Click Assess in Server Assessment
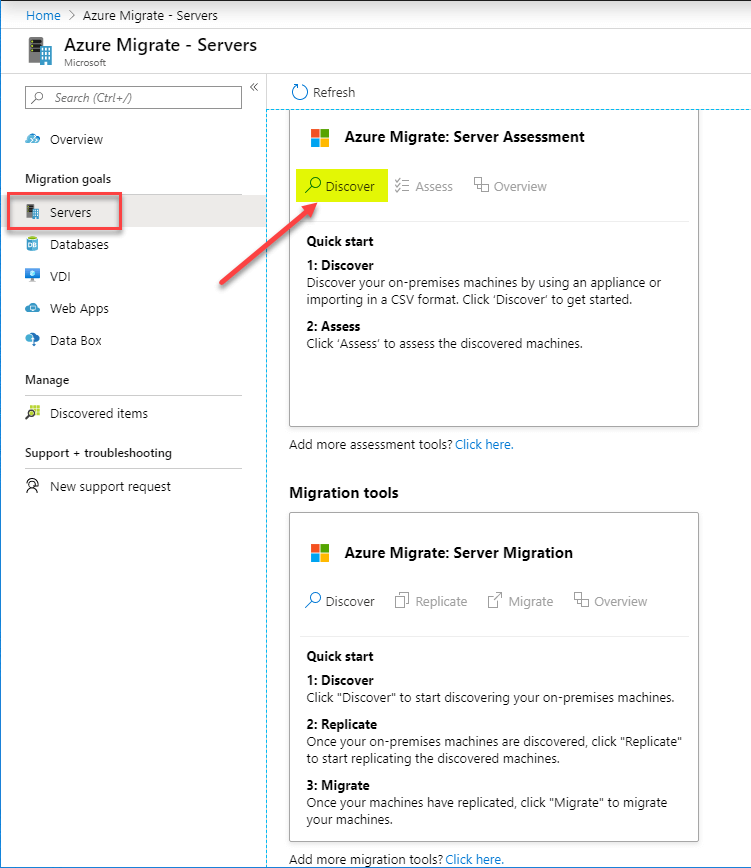751x868 pixels. [424, 187]
